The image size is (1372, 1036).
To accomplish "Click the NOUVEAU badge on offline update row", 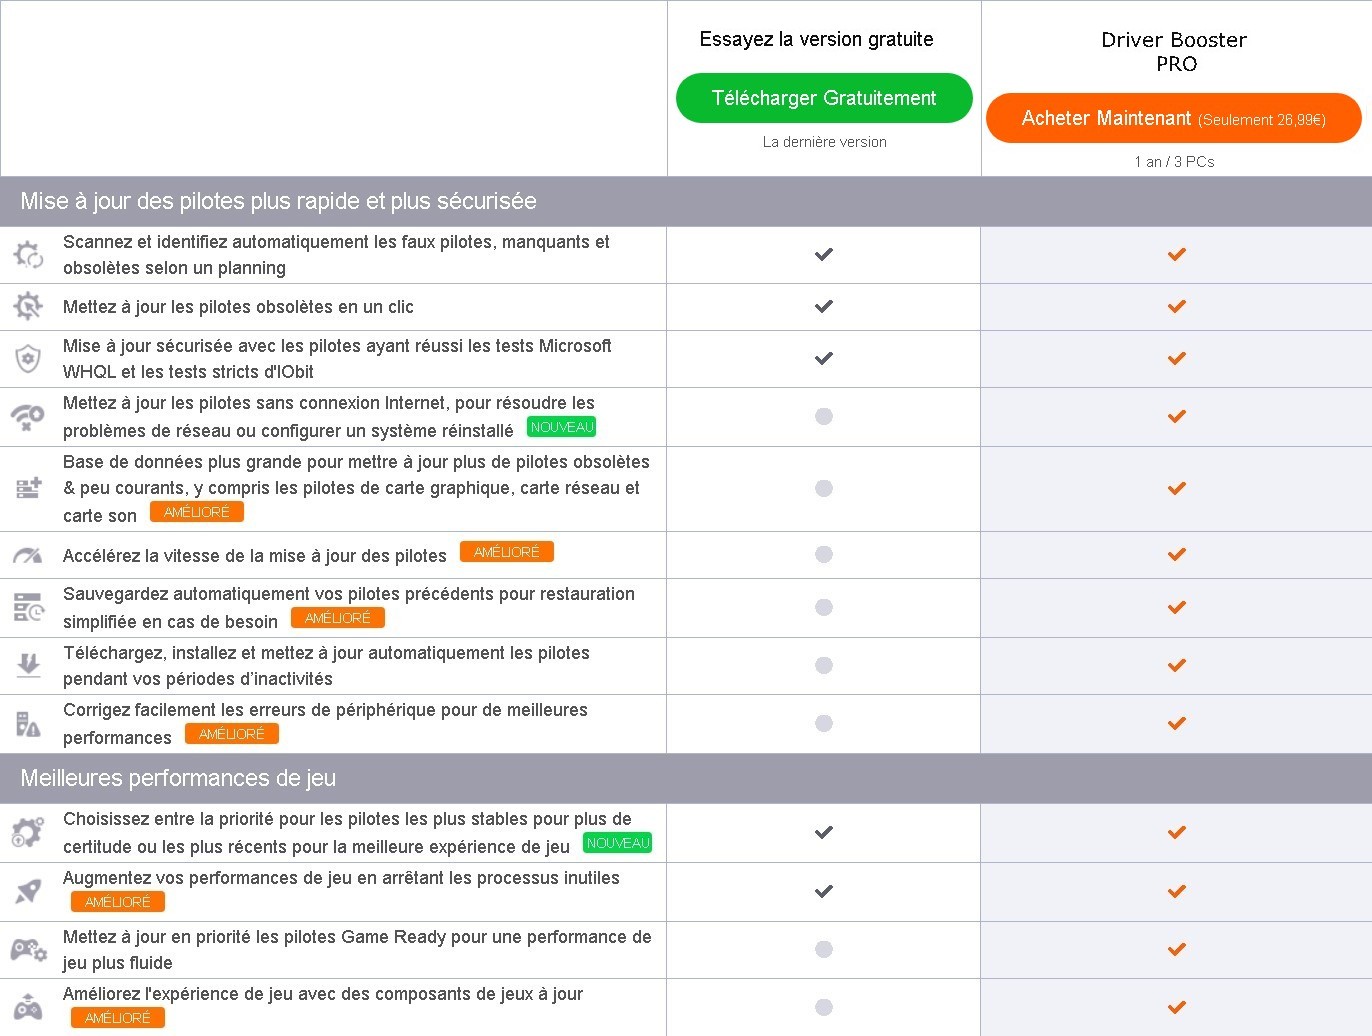I will point(562,427).
